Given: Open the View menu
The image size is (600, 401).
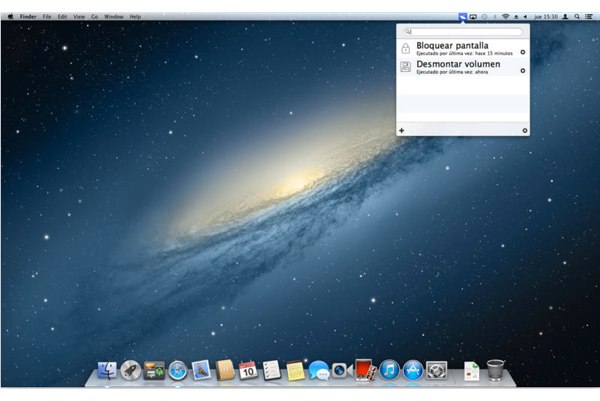Looking at the screenshot, I should [x=79, y=16].
